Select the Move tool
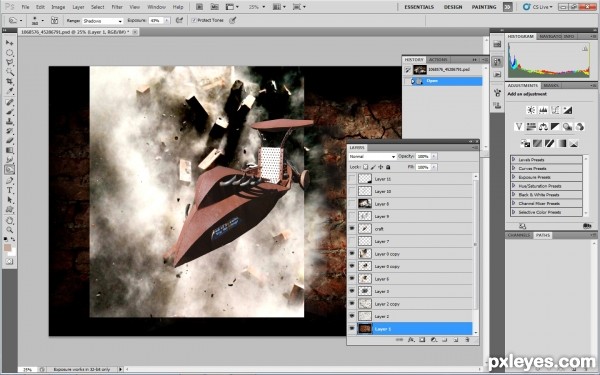 [x=10, y=43]
